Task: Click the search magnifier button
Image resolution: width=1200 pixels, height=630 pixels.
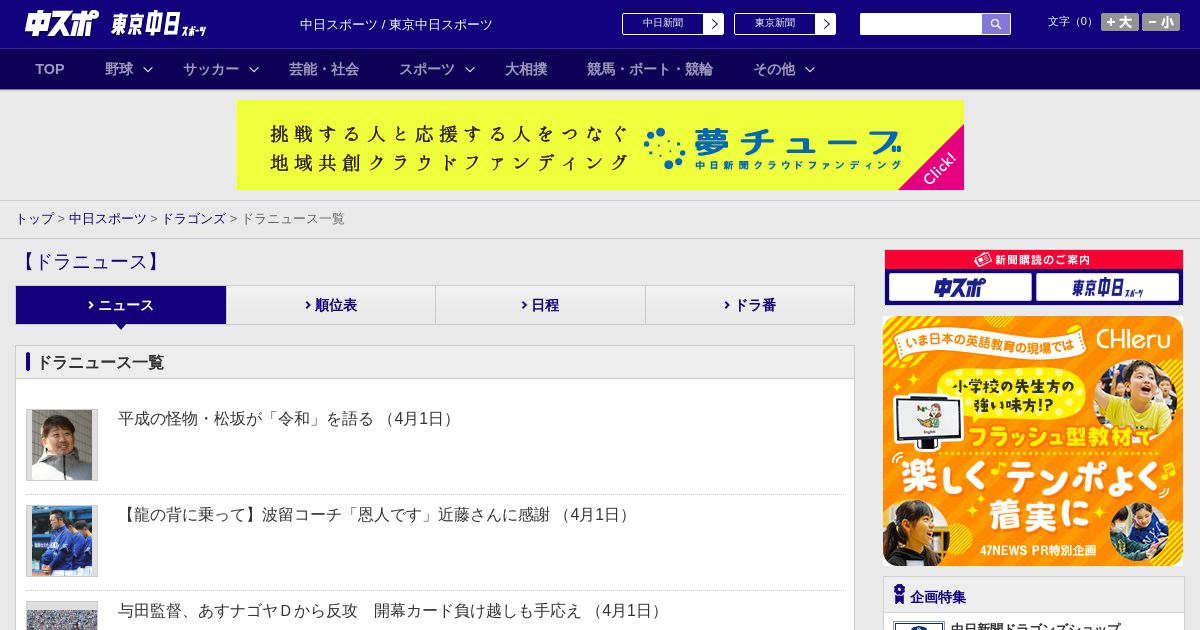Action: click(x=996, y=24)
